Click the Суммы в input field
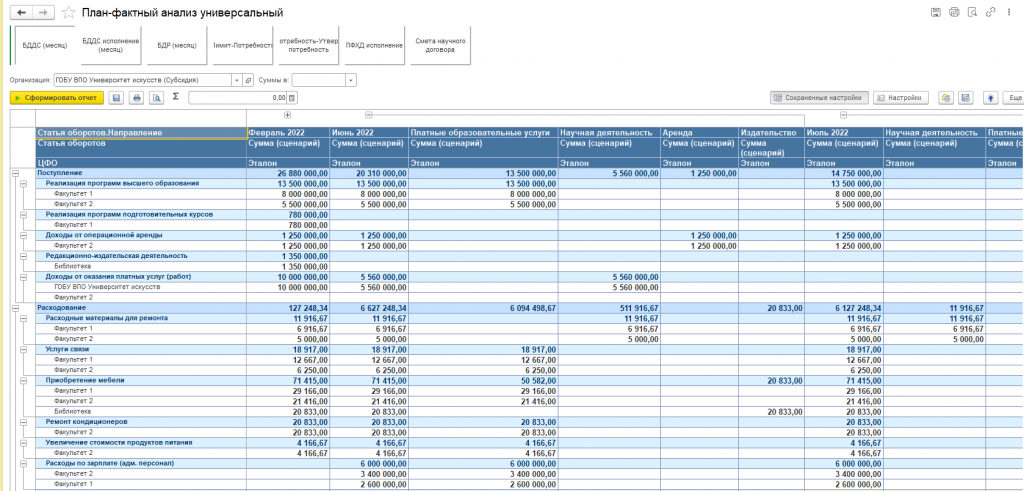 point(319,80)
